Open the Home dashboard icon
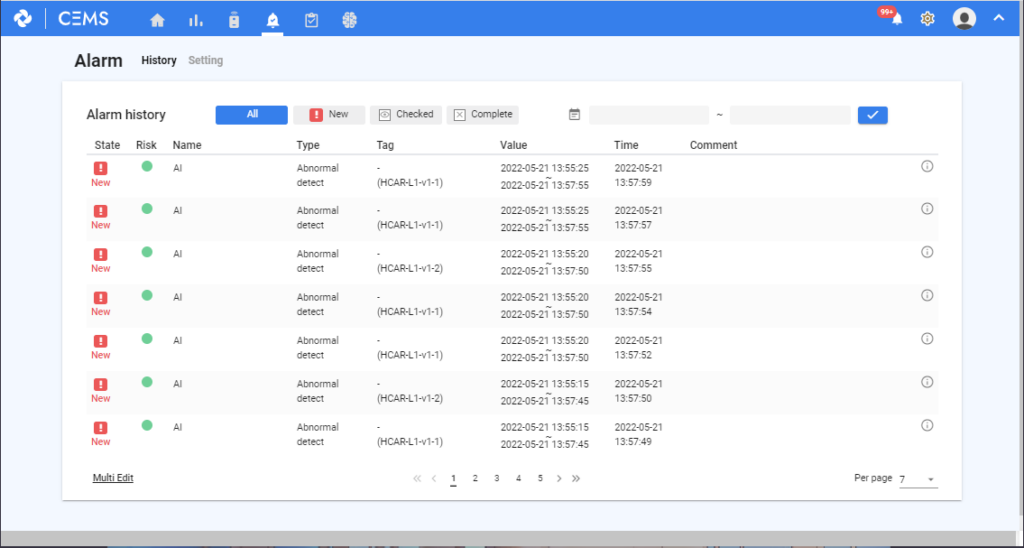The height and width of the screenshot is (548, 1024). click(x=157, y=20)
